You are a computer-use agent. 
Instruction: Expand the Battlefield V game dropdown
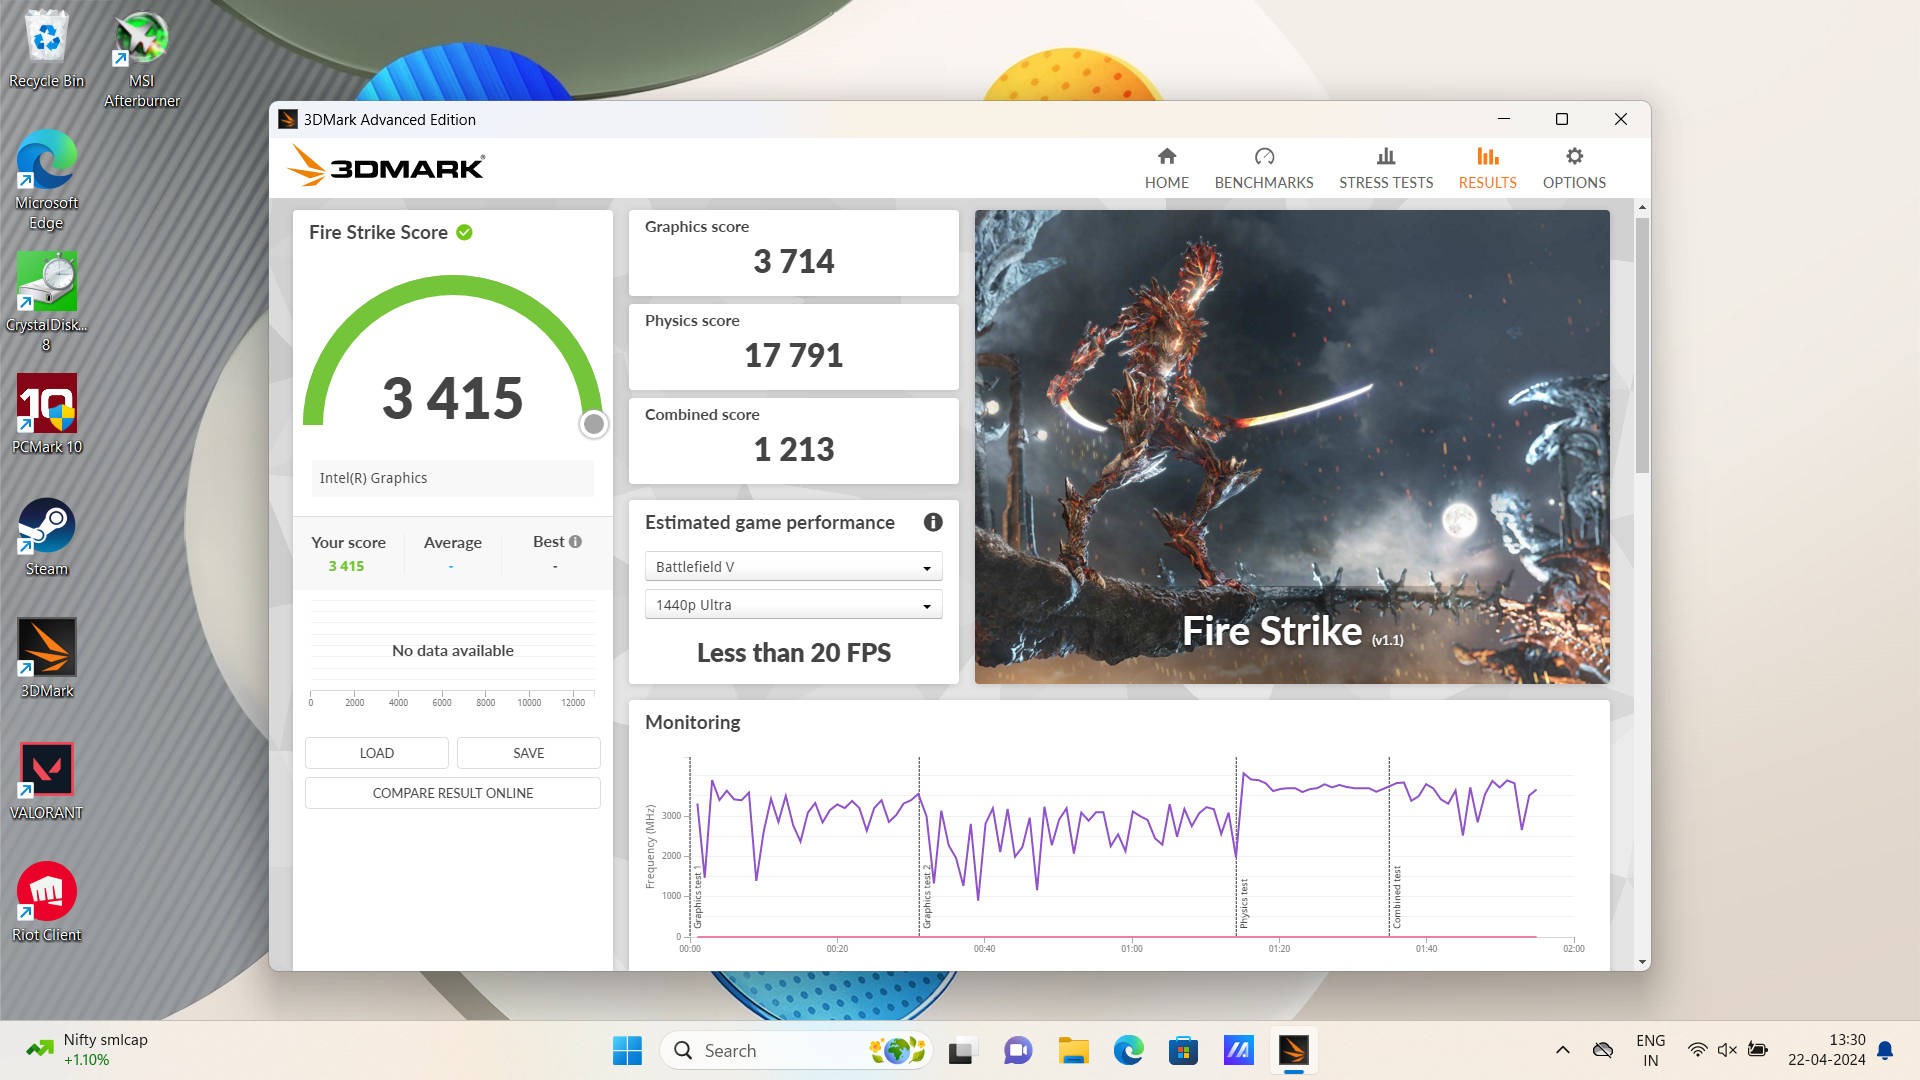(793, 567)
